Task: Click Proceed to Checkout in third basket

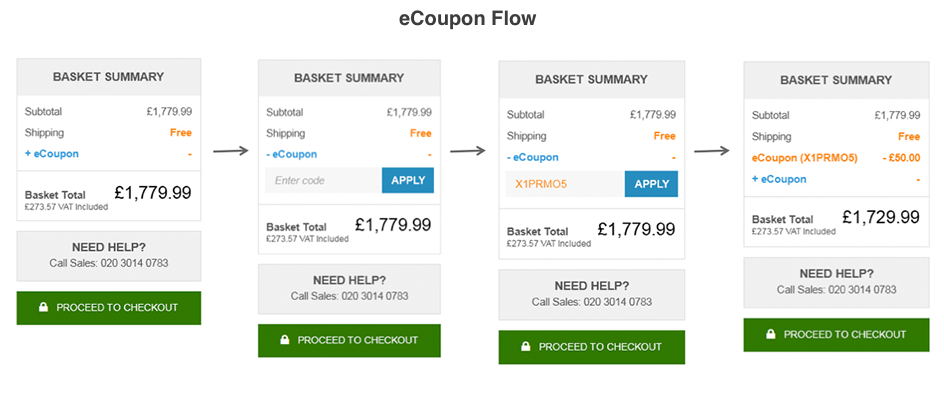Action: click(592, 347)
